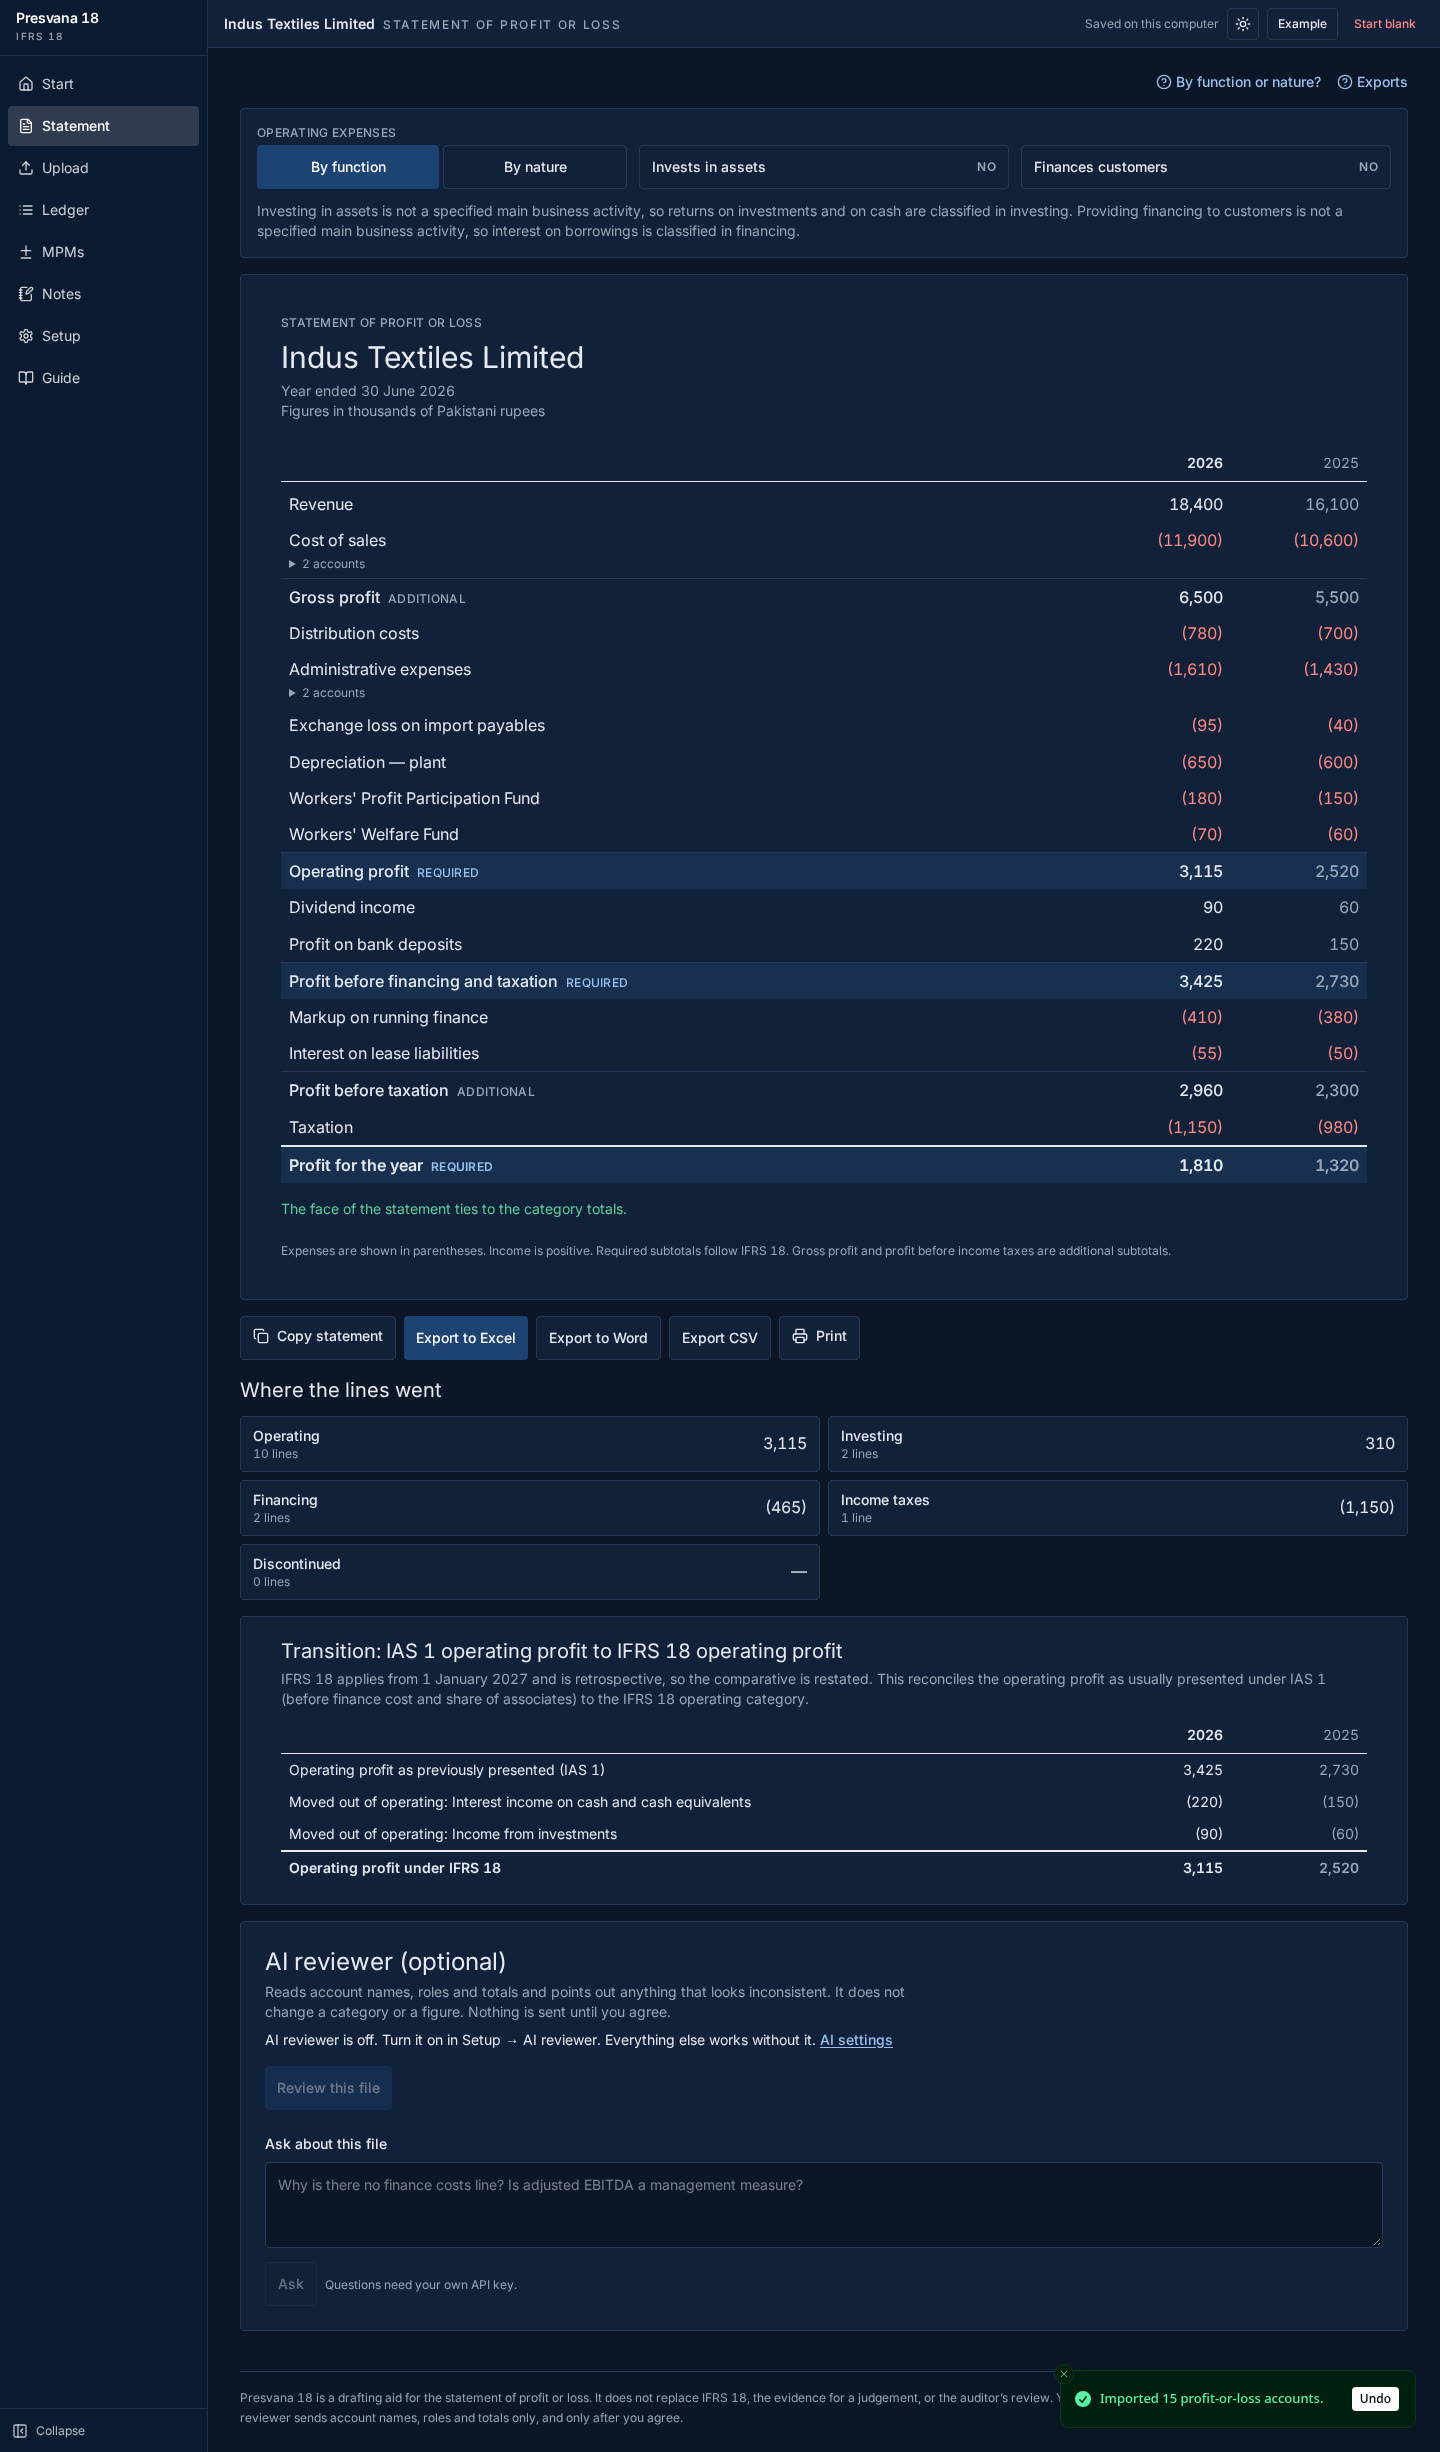Export the statement as CSV
This screenshot has height=2452, width=1440.
coord(720,1338)
